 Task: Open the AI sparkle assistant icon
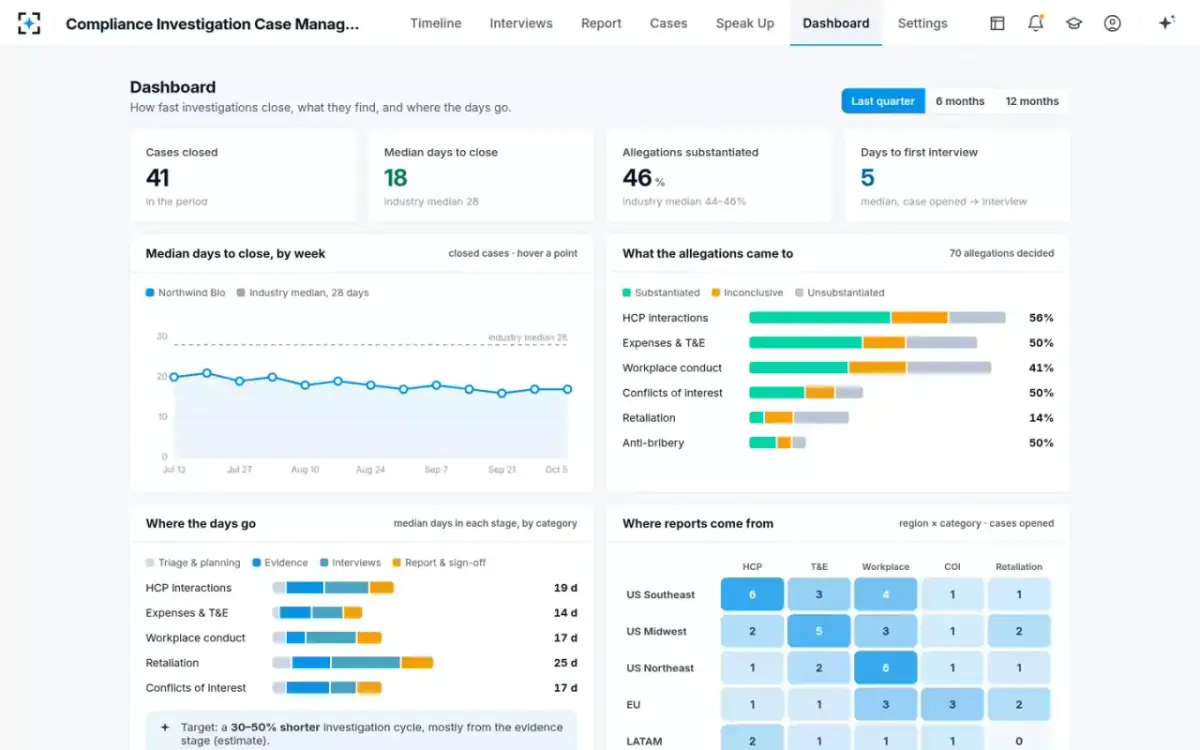pyautogui.click(x=1166, y=23)
